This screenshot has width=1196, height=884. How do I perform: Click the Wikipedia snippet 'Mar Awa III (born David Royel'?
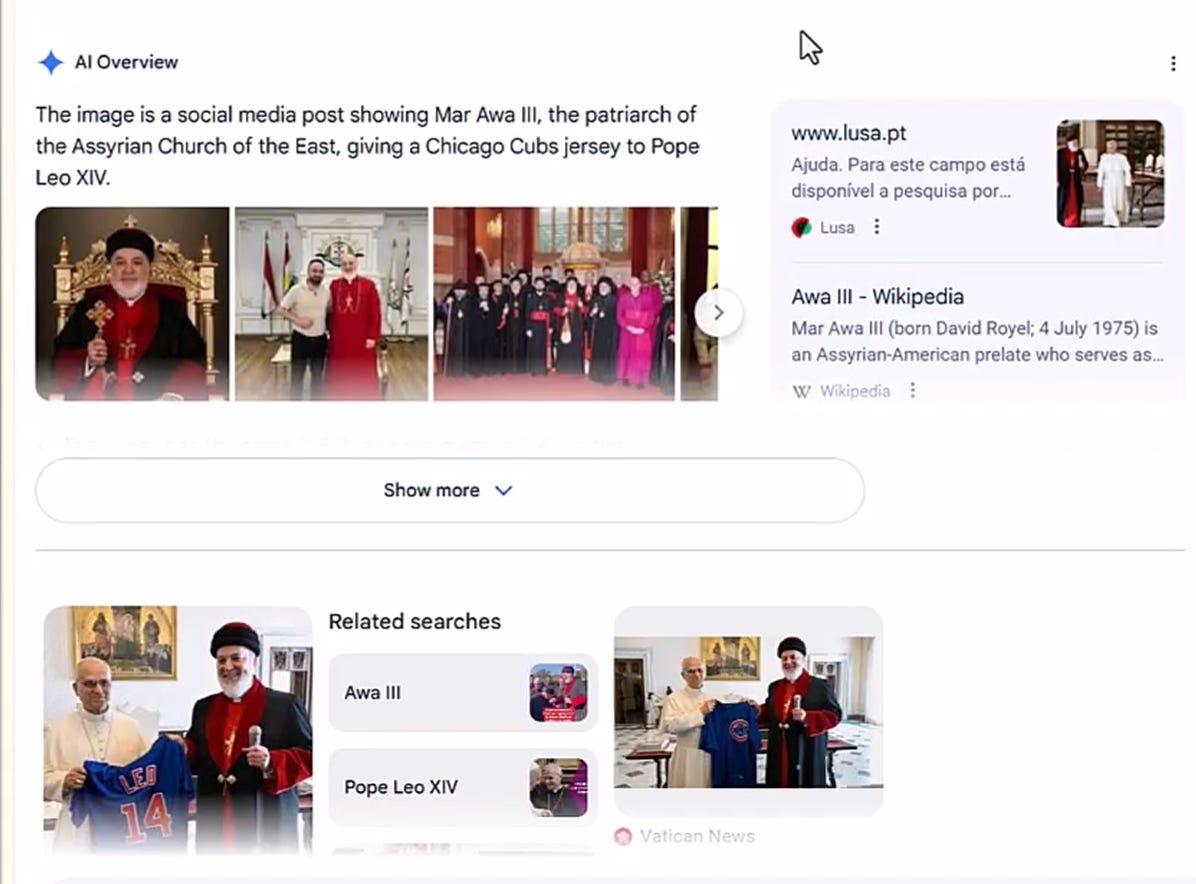977,342
